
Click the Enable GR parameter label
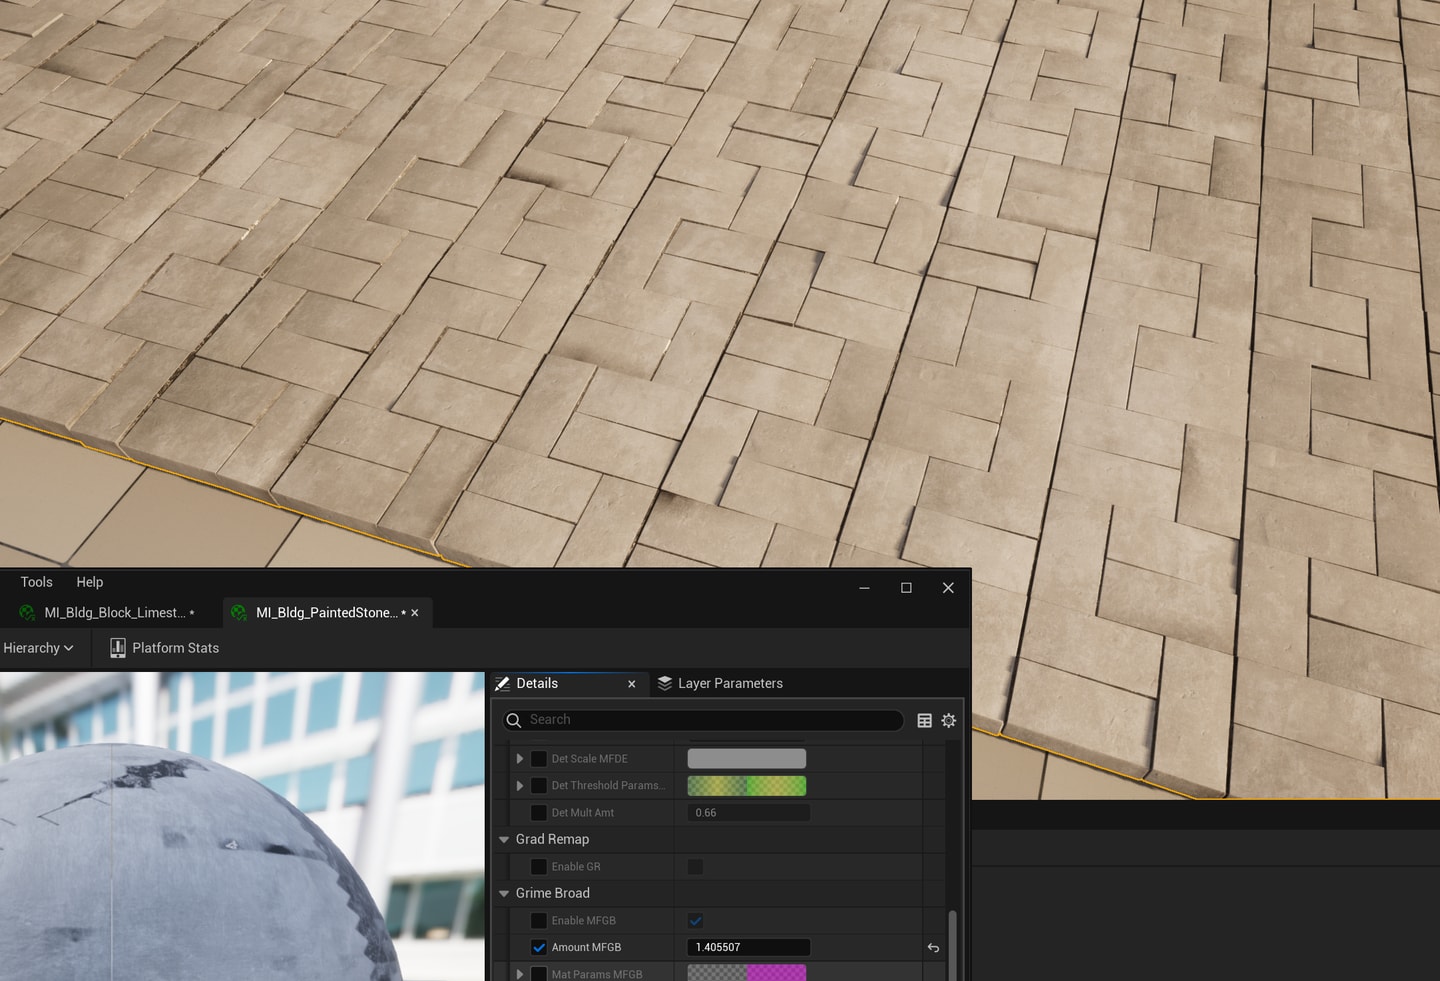pyautogui.click(x=576, y=867)
